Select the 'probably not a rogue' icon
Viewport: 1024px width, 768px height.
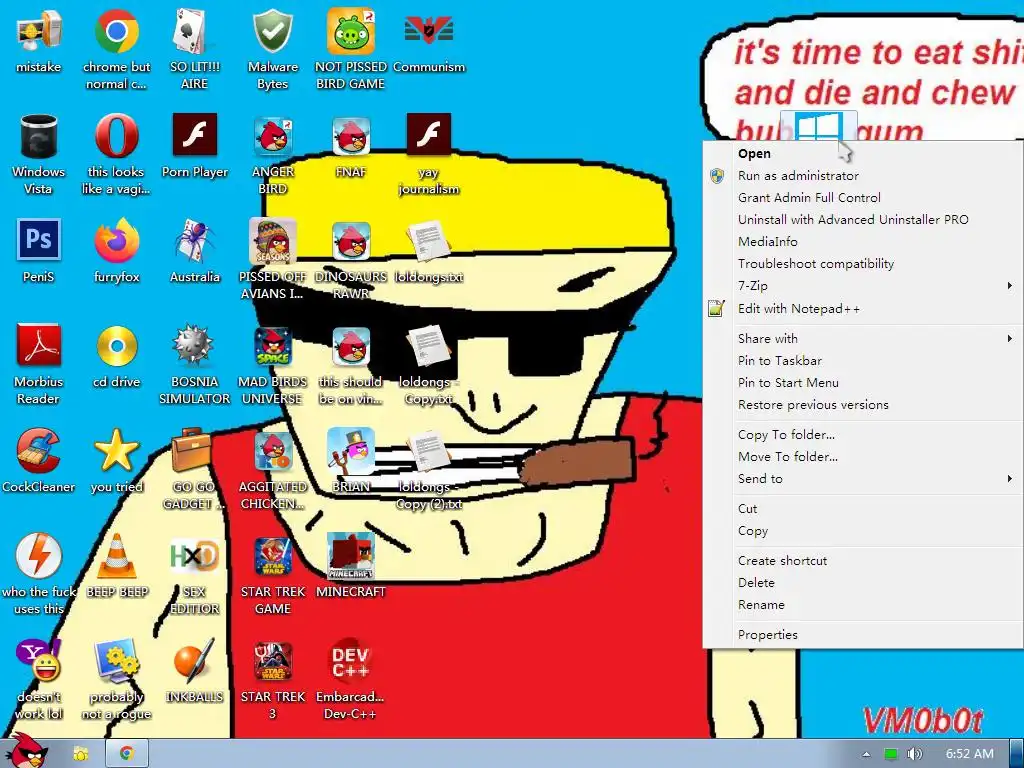[116, 661]
